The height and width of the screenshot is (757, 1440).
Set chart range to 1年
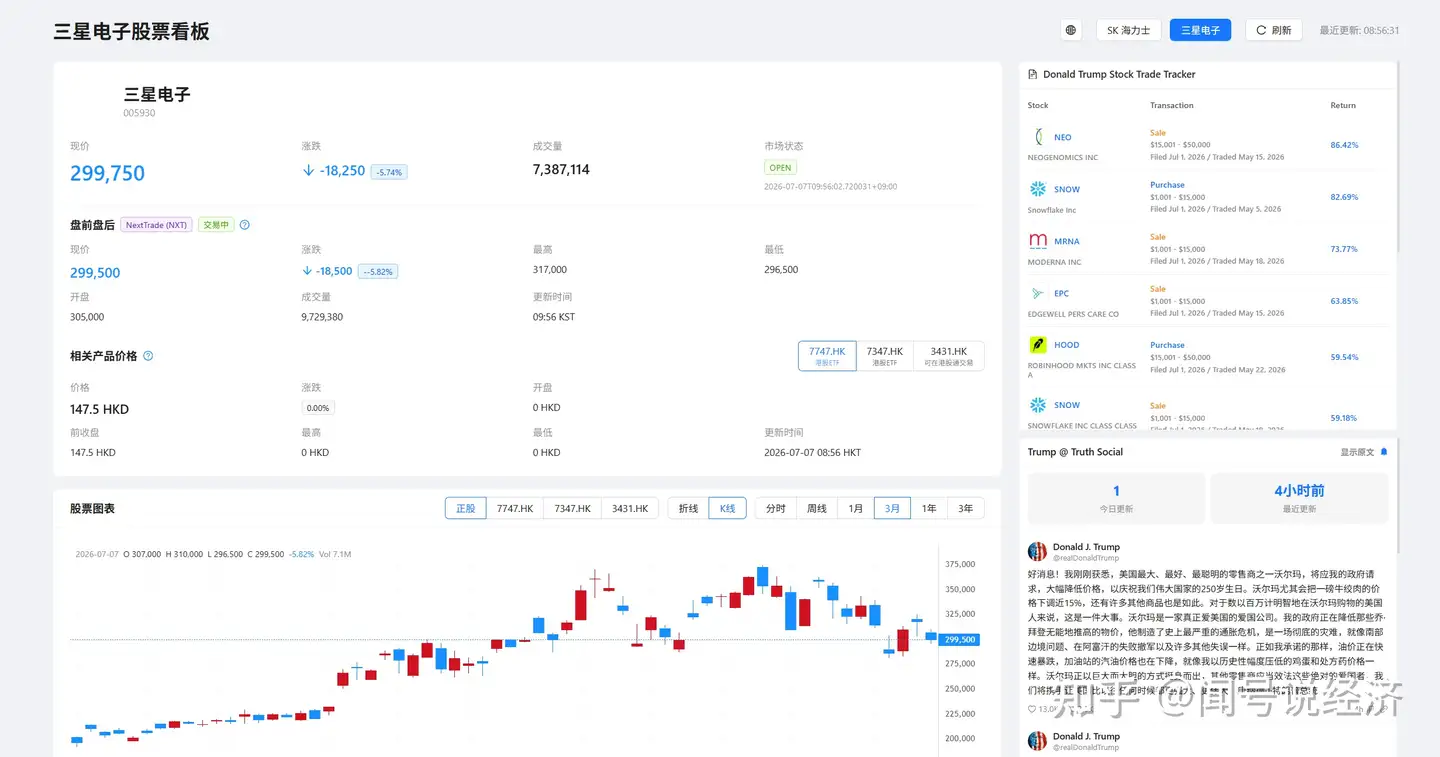[x=929, y=508]
